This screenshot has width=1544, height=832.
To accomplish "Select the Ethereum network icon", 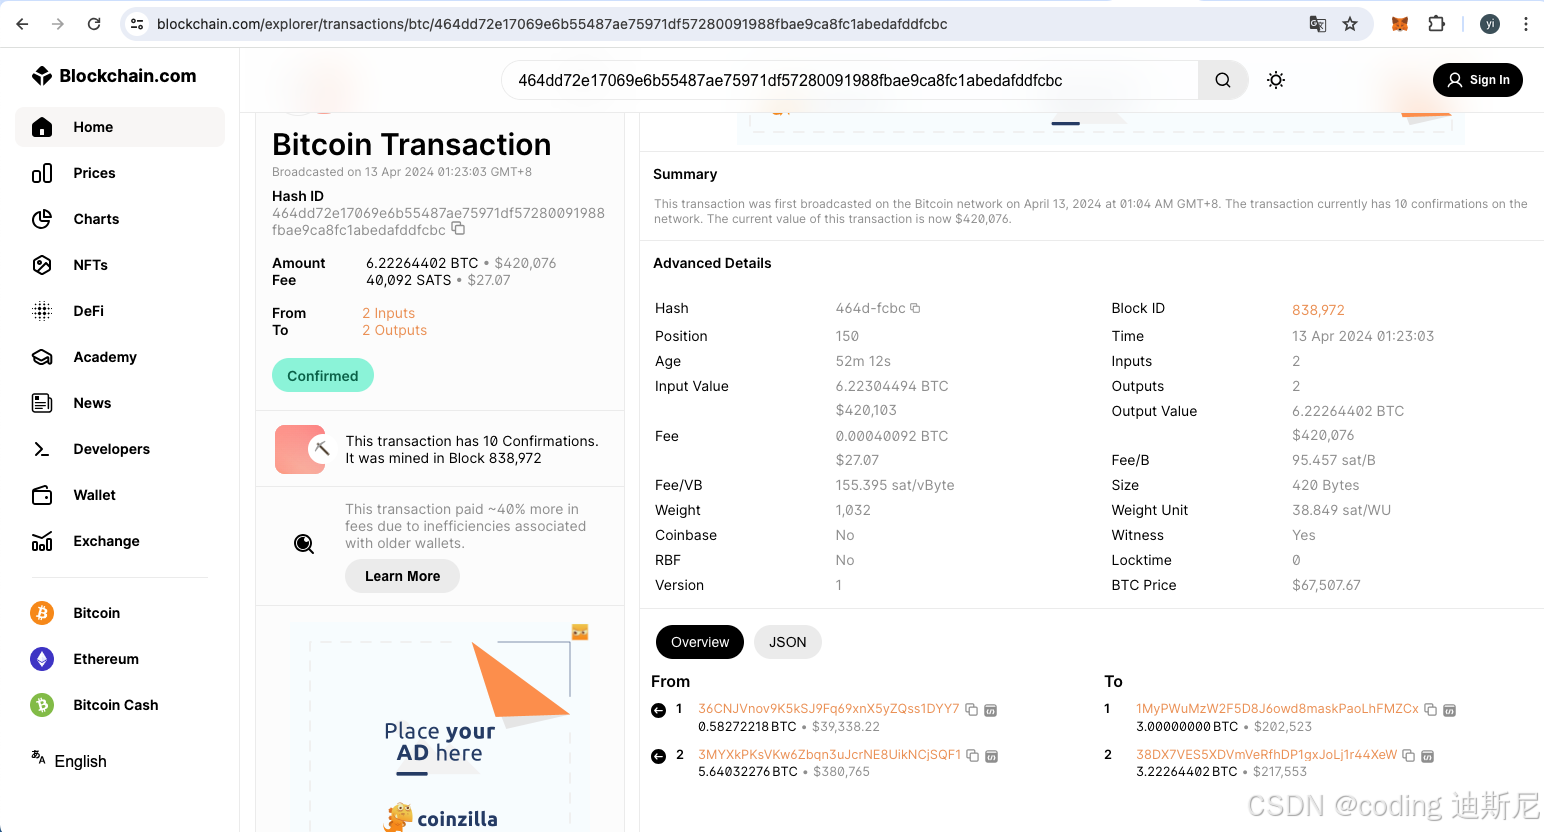I will [41, 659].
